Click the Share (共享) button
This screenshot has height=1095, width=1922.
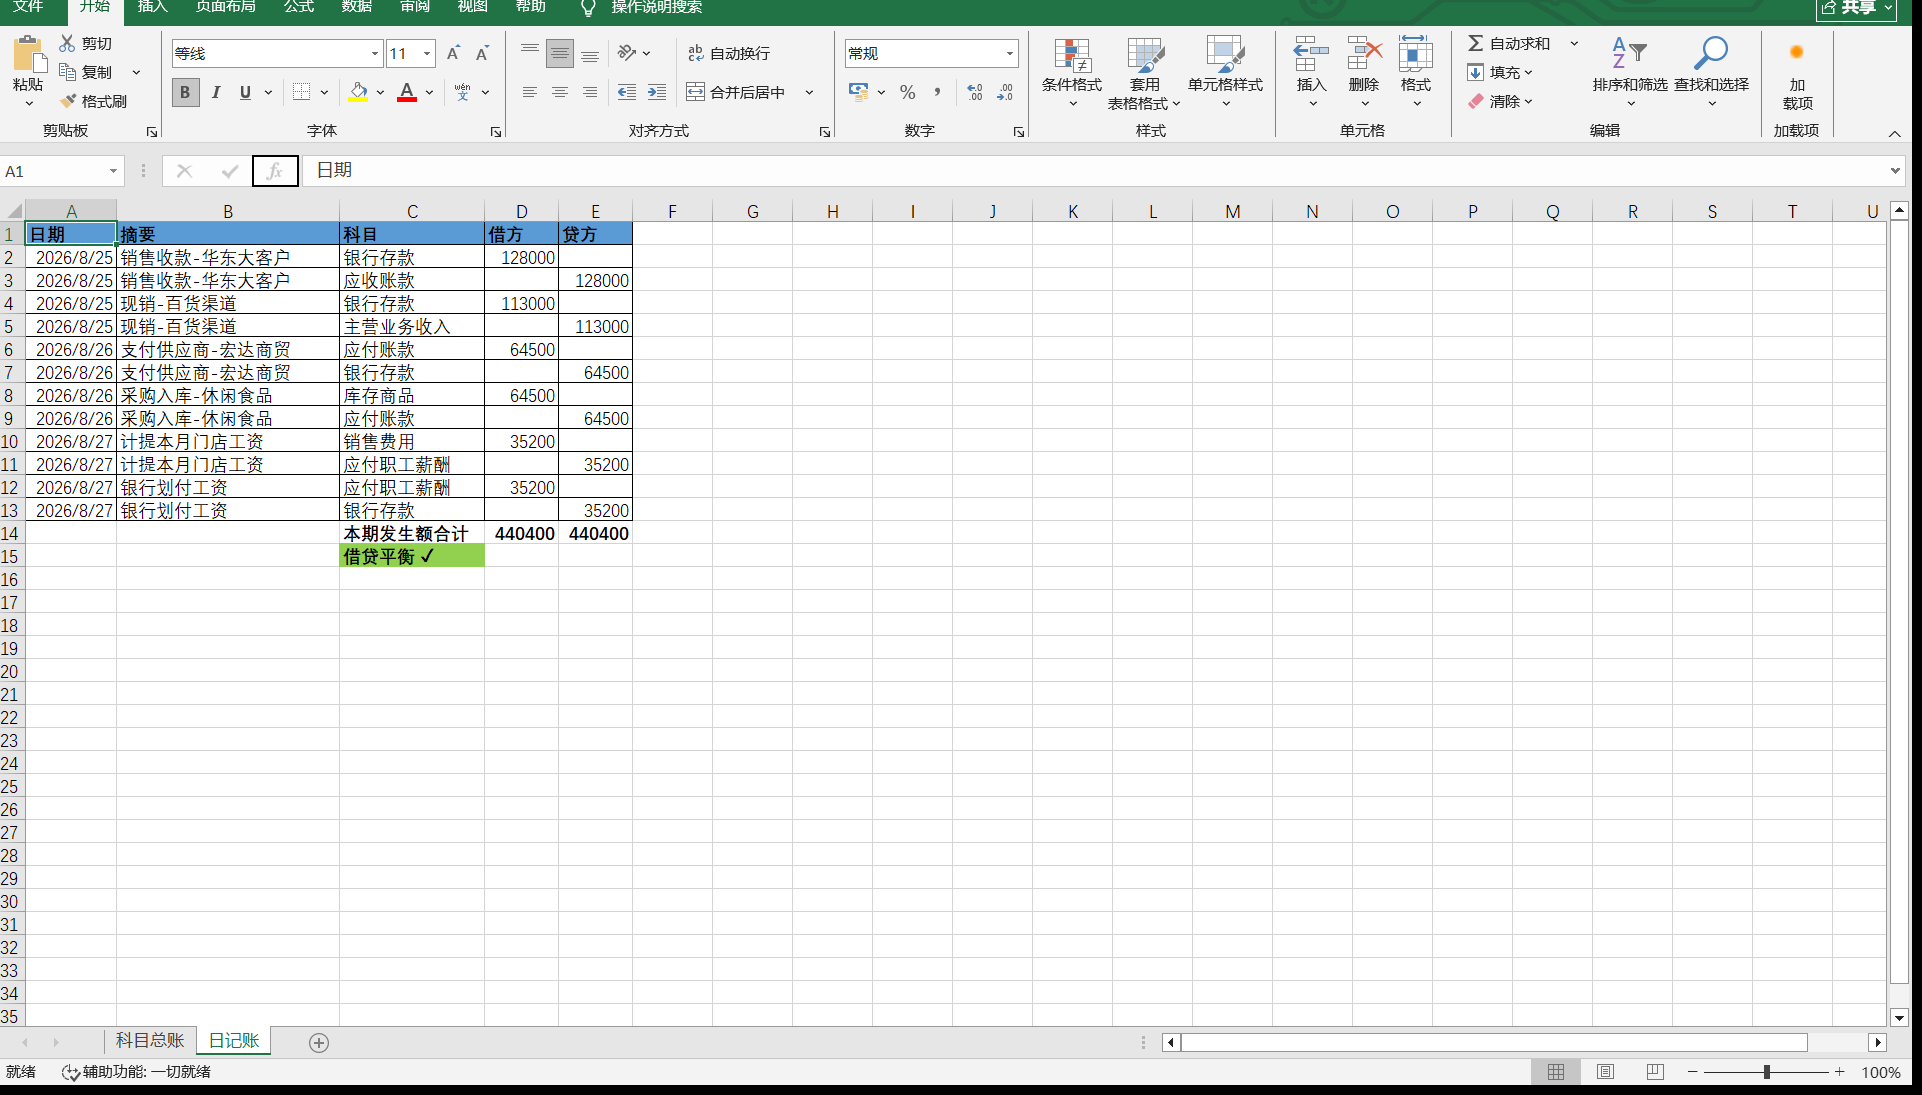[x=1856, y=8]
